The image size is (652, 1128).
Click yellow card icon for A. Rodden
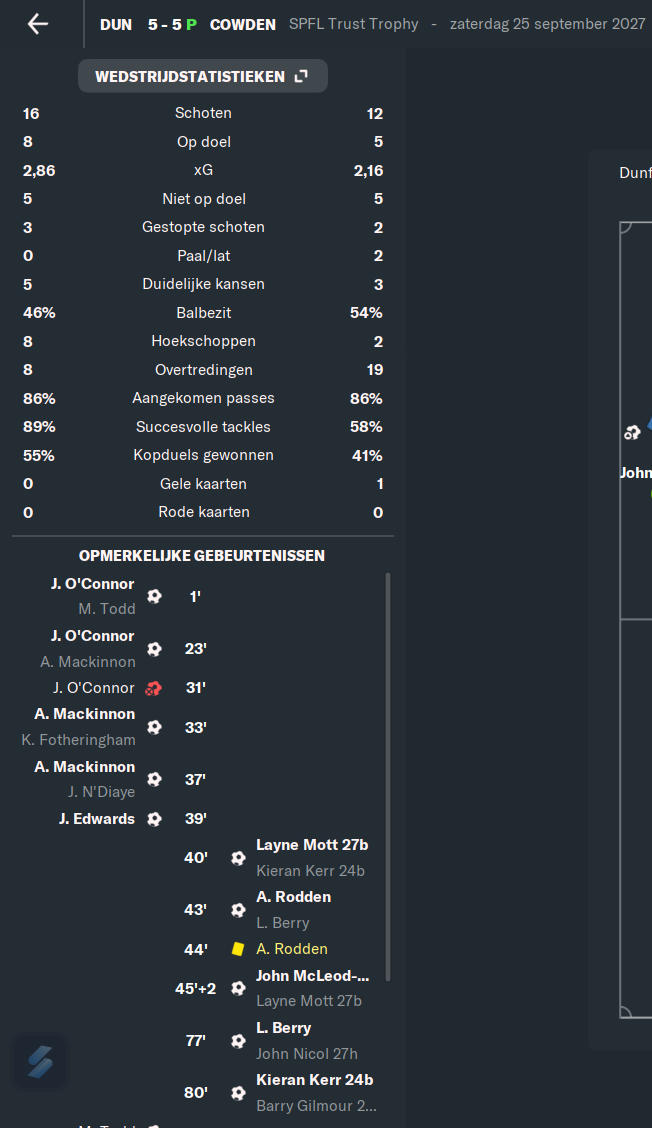237,949
